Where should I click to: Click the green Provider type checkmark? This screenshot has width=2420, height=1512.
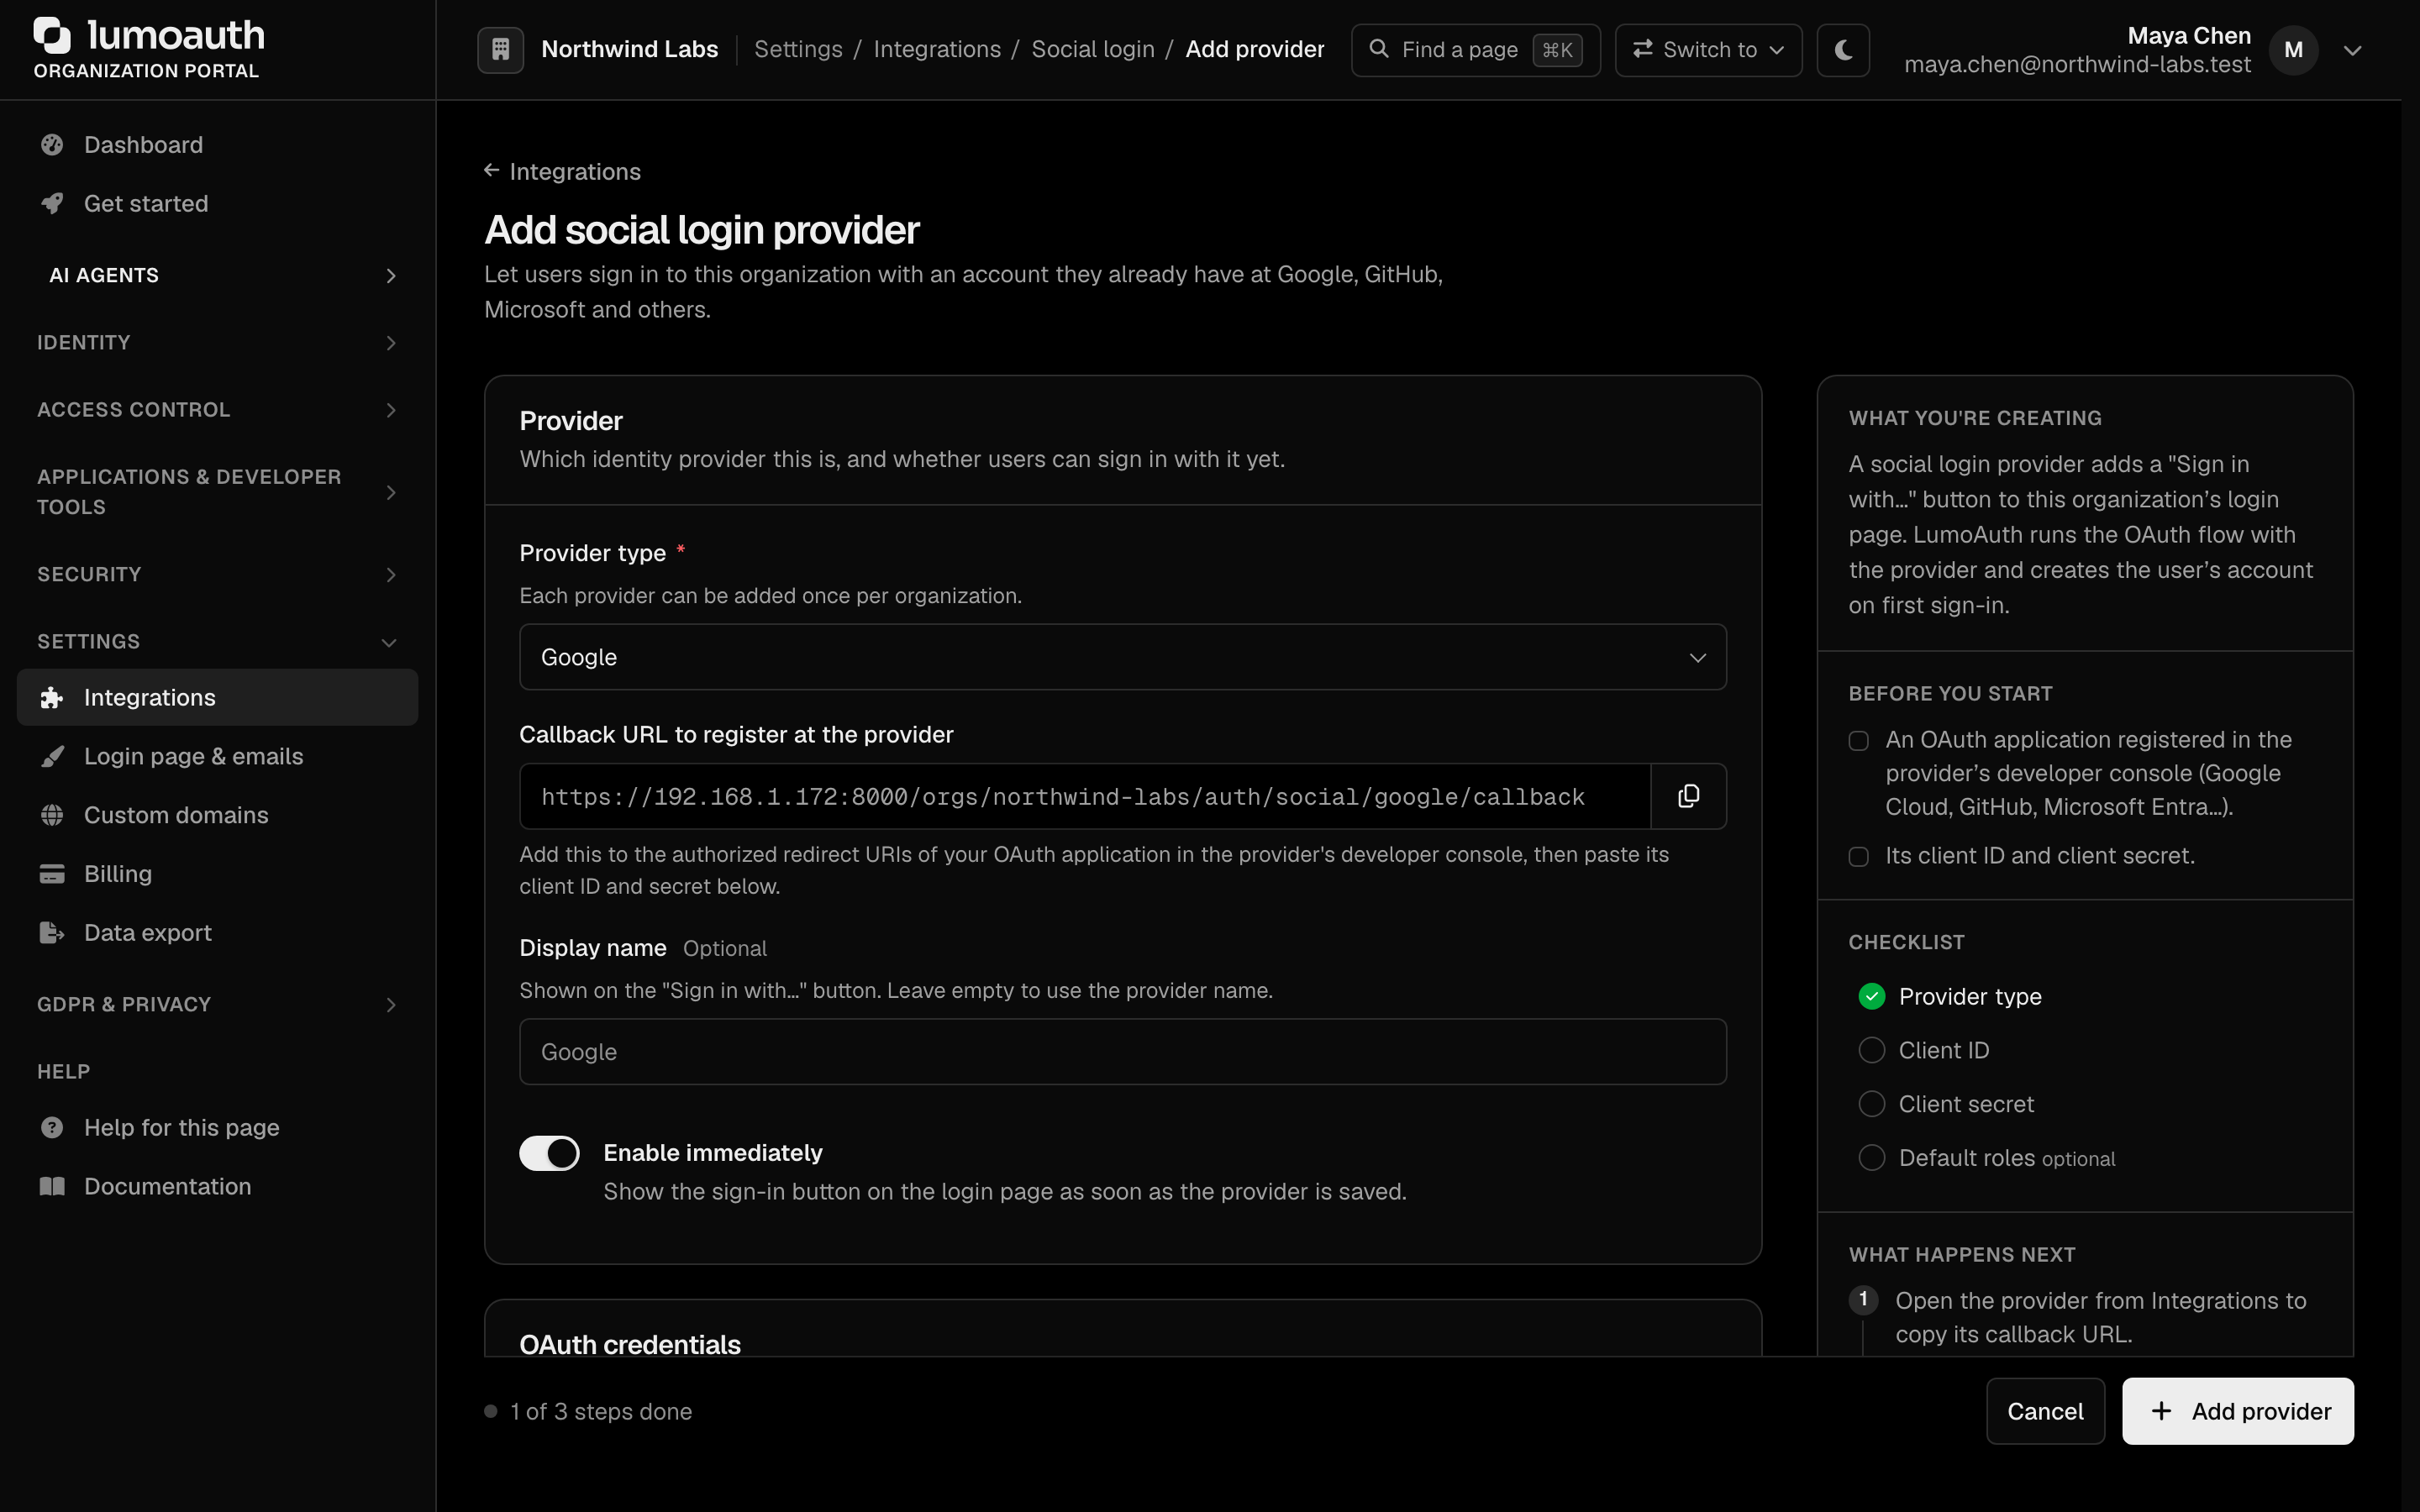[x=1871, y=997]
